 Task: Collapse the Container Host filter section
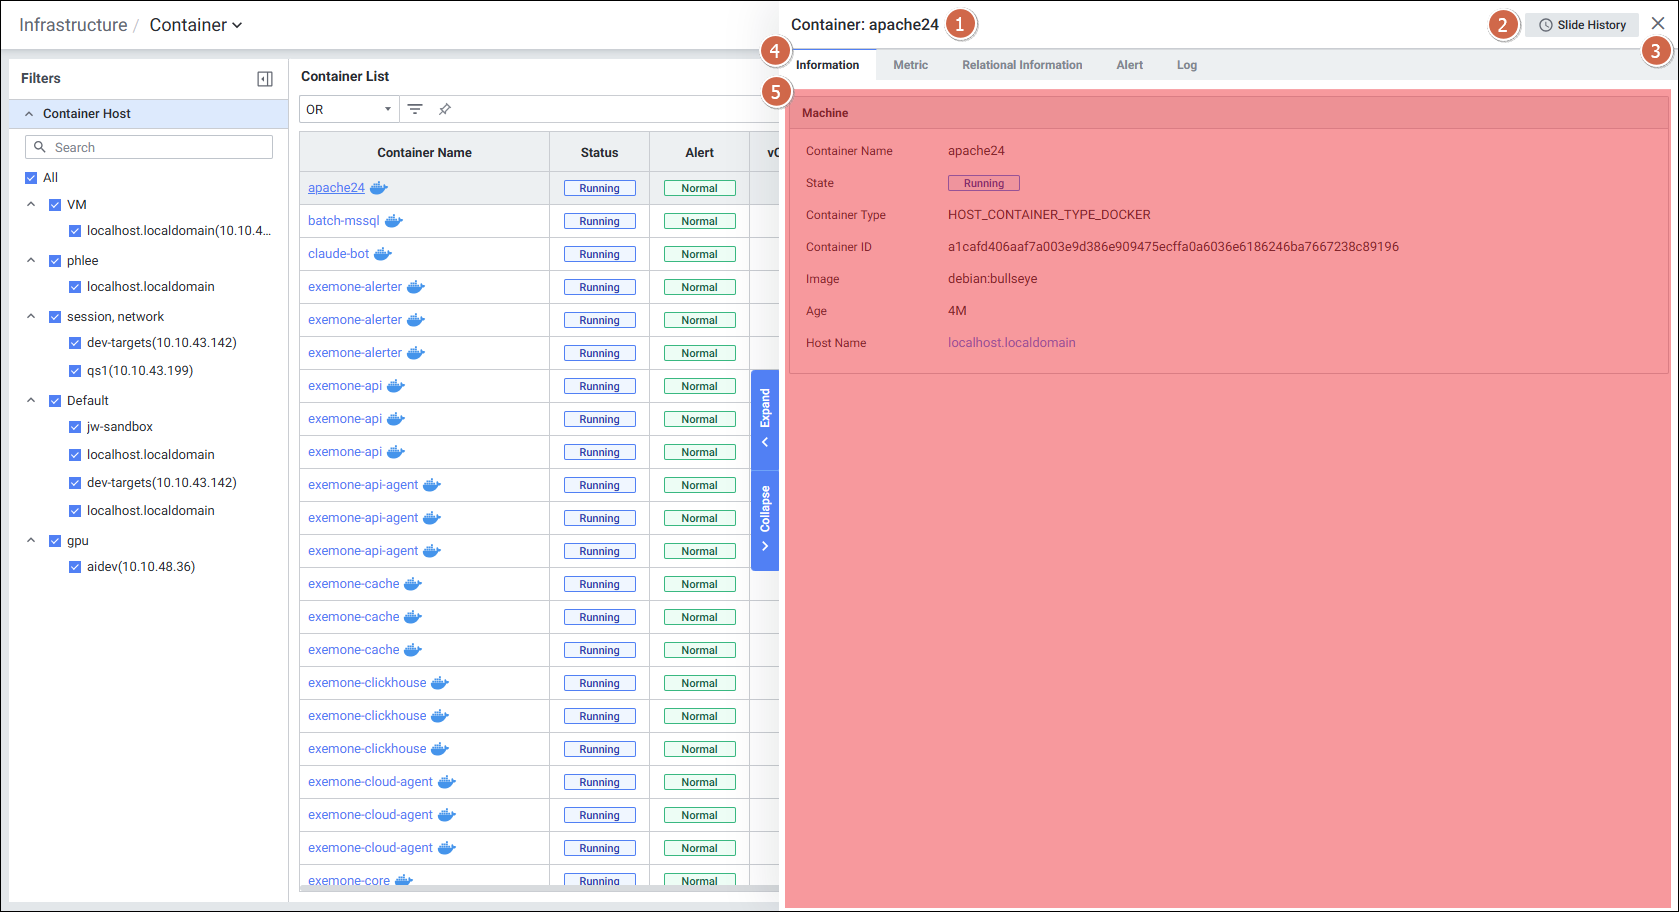click(x=29, y=114)
